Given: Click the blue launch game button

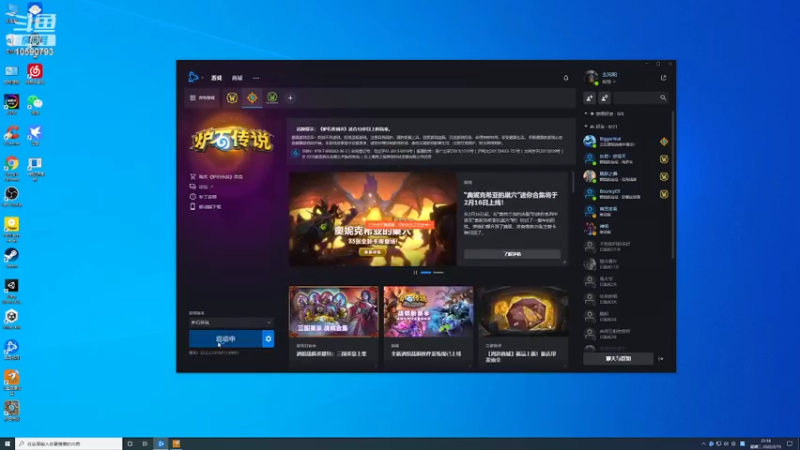Looking at the screenshot, I should coord(226,339).
